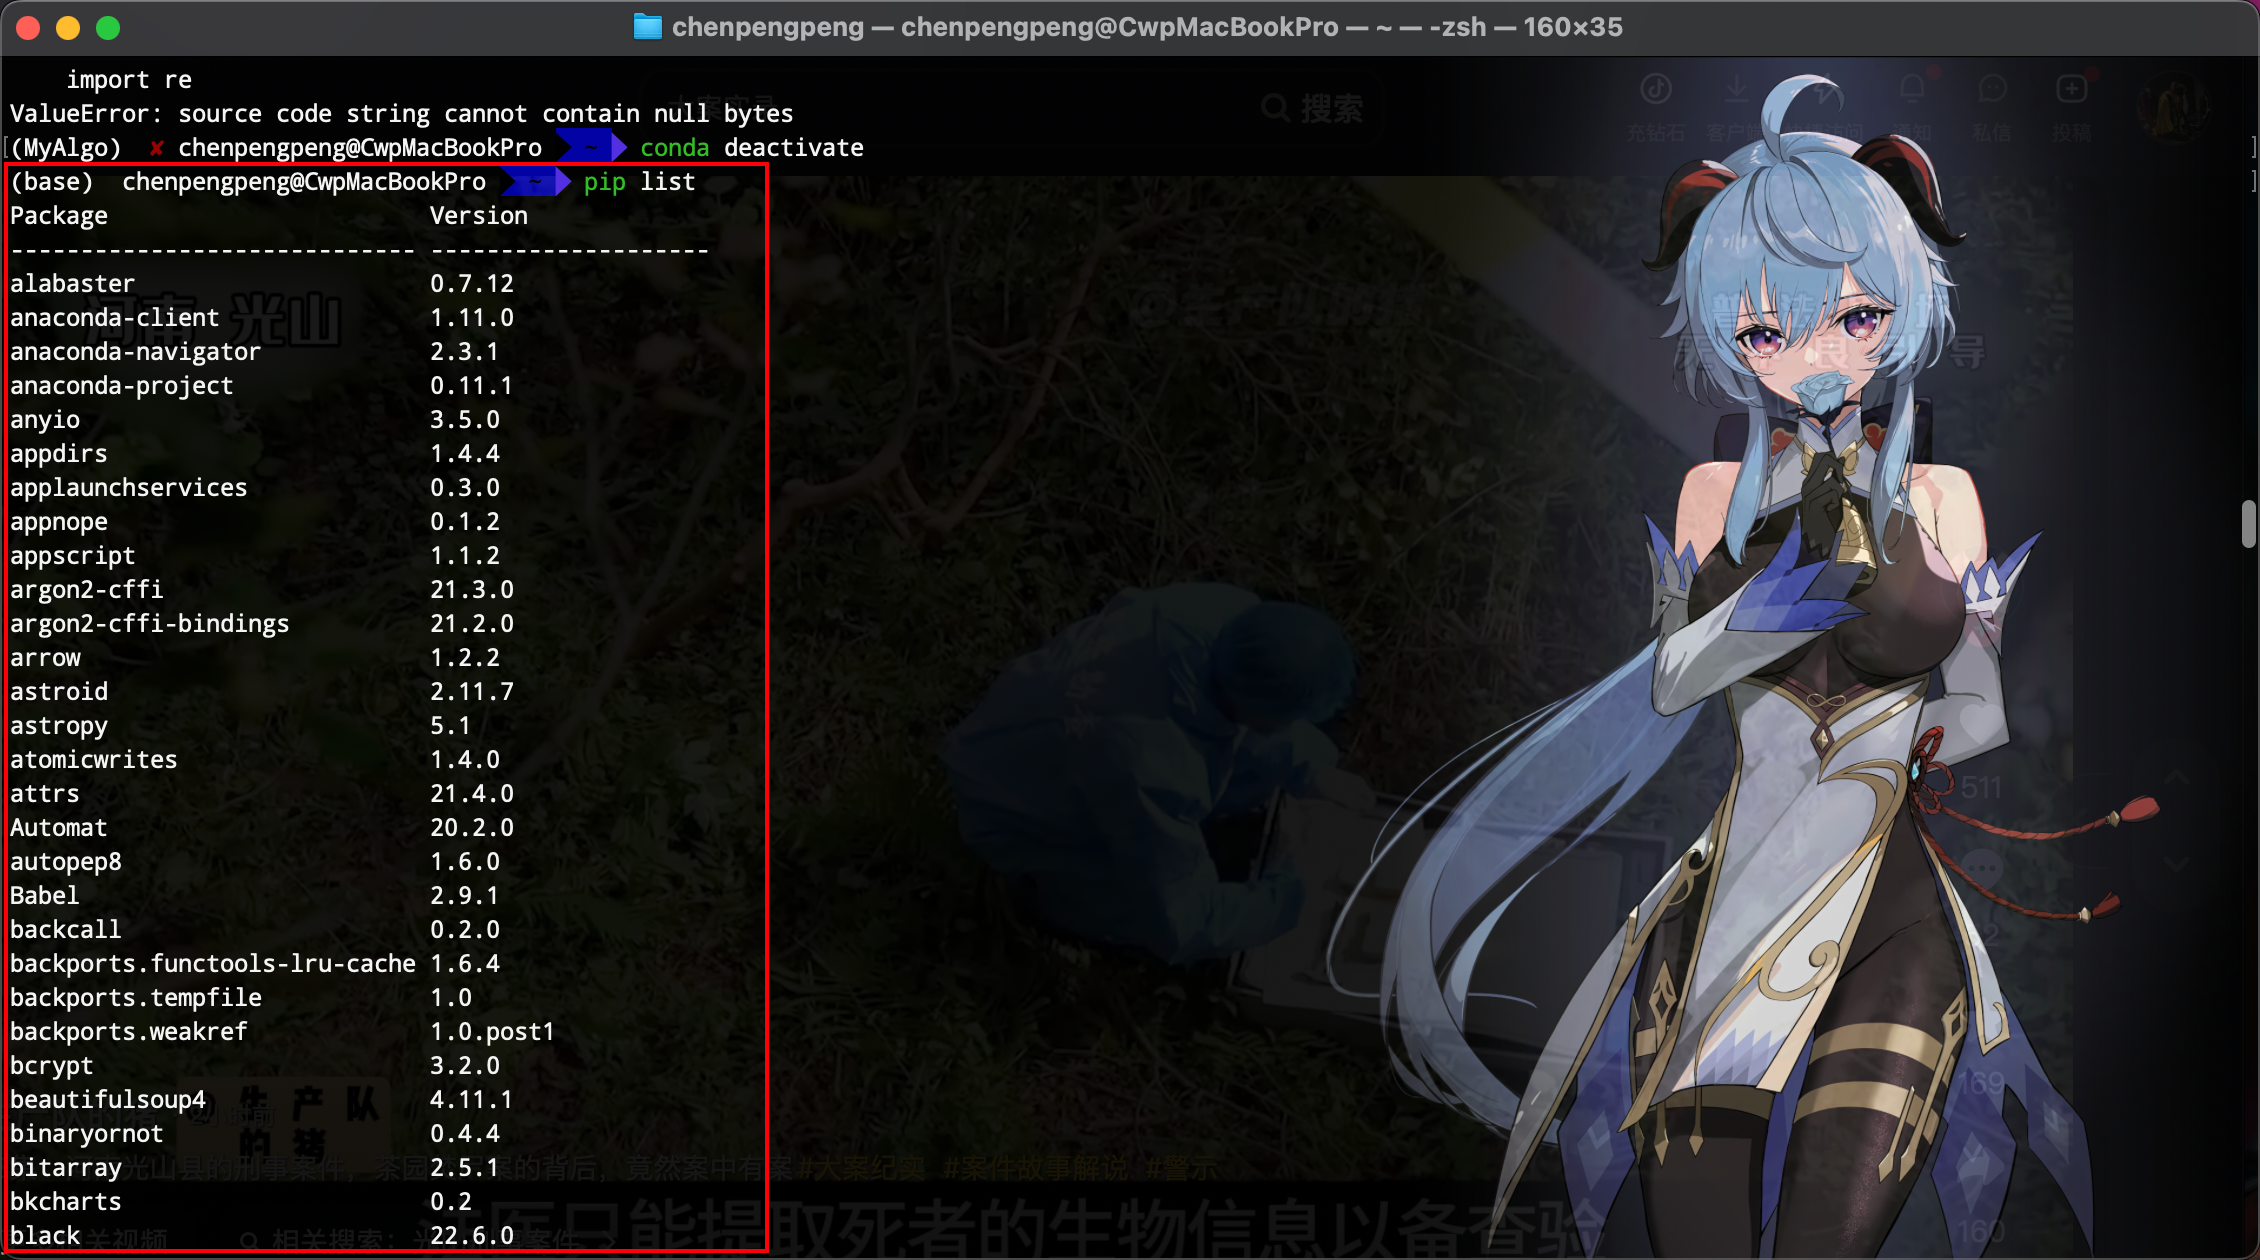Click the 'appdirs' package name
The image size is (2260, 1260).
pos(59,454)
